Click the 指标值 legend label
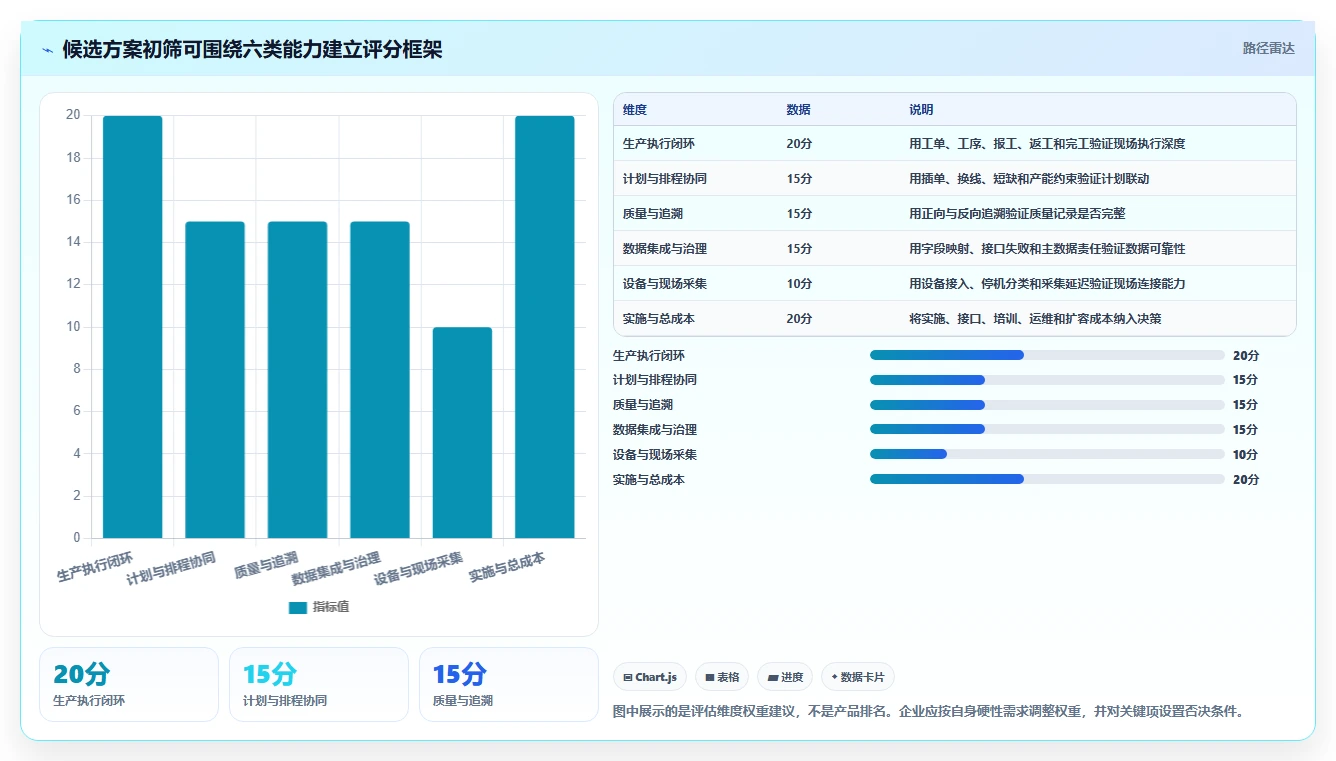 click(331, 607)
